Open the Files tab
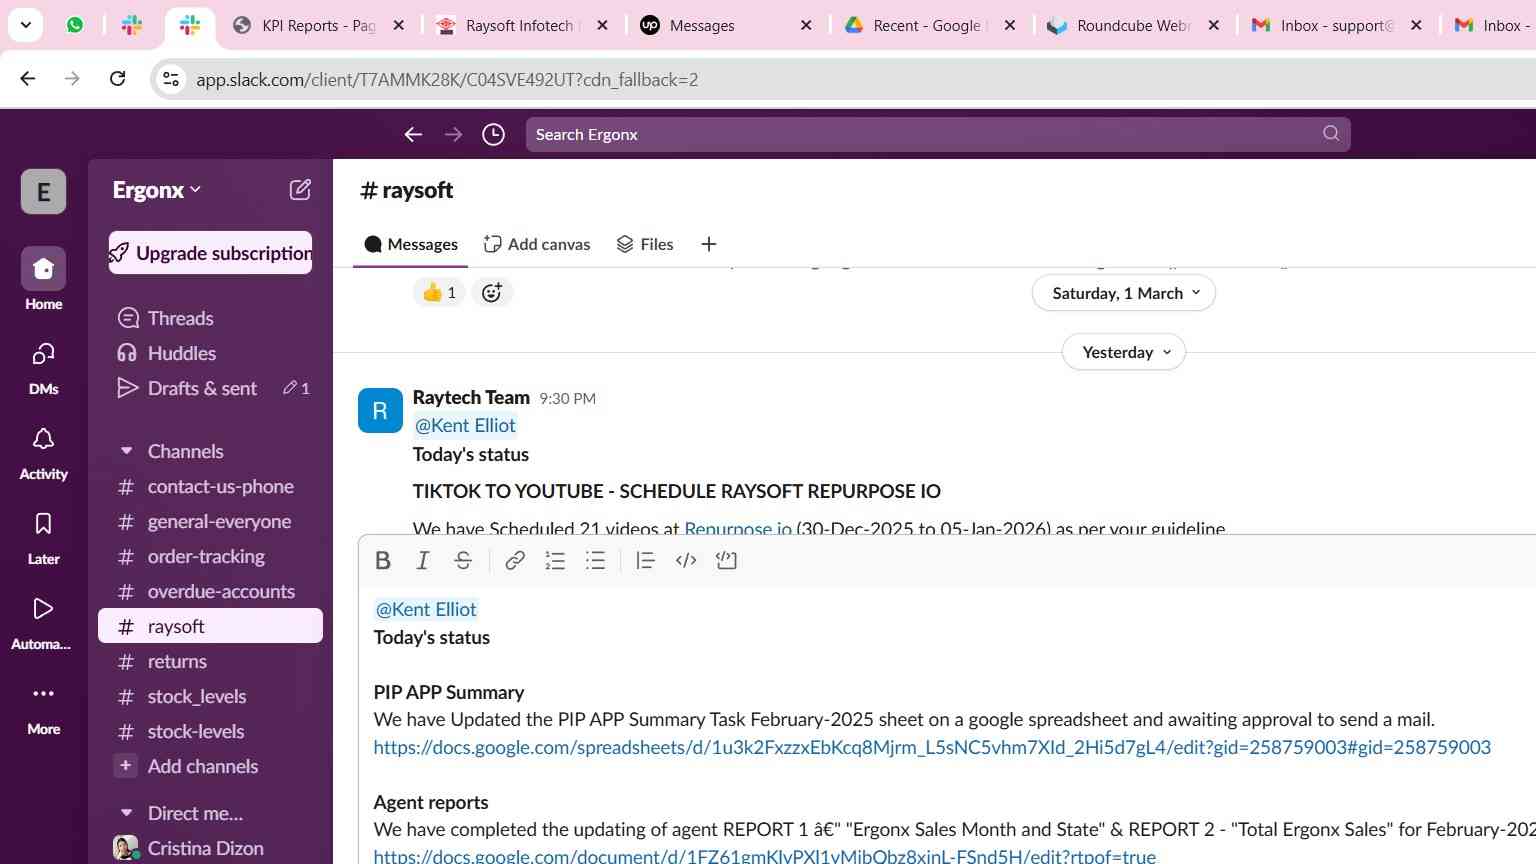 coord(645,244)
